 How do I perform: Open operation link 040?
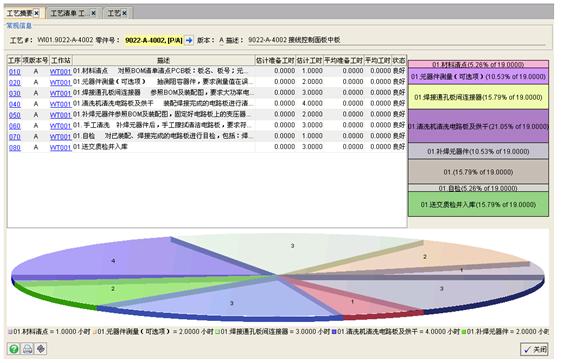pyautogui.click(x=15, y=104)
